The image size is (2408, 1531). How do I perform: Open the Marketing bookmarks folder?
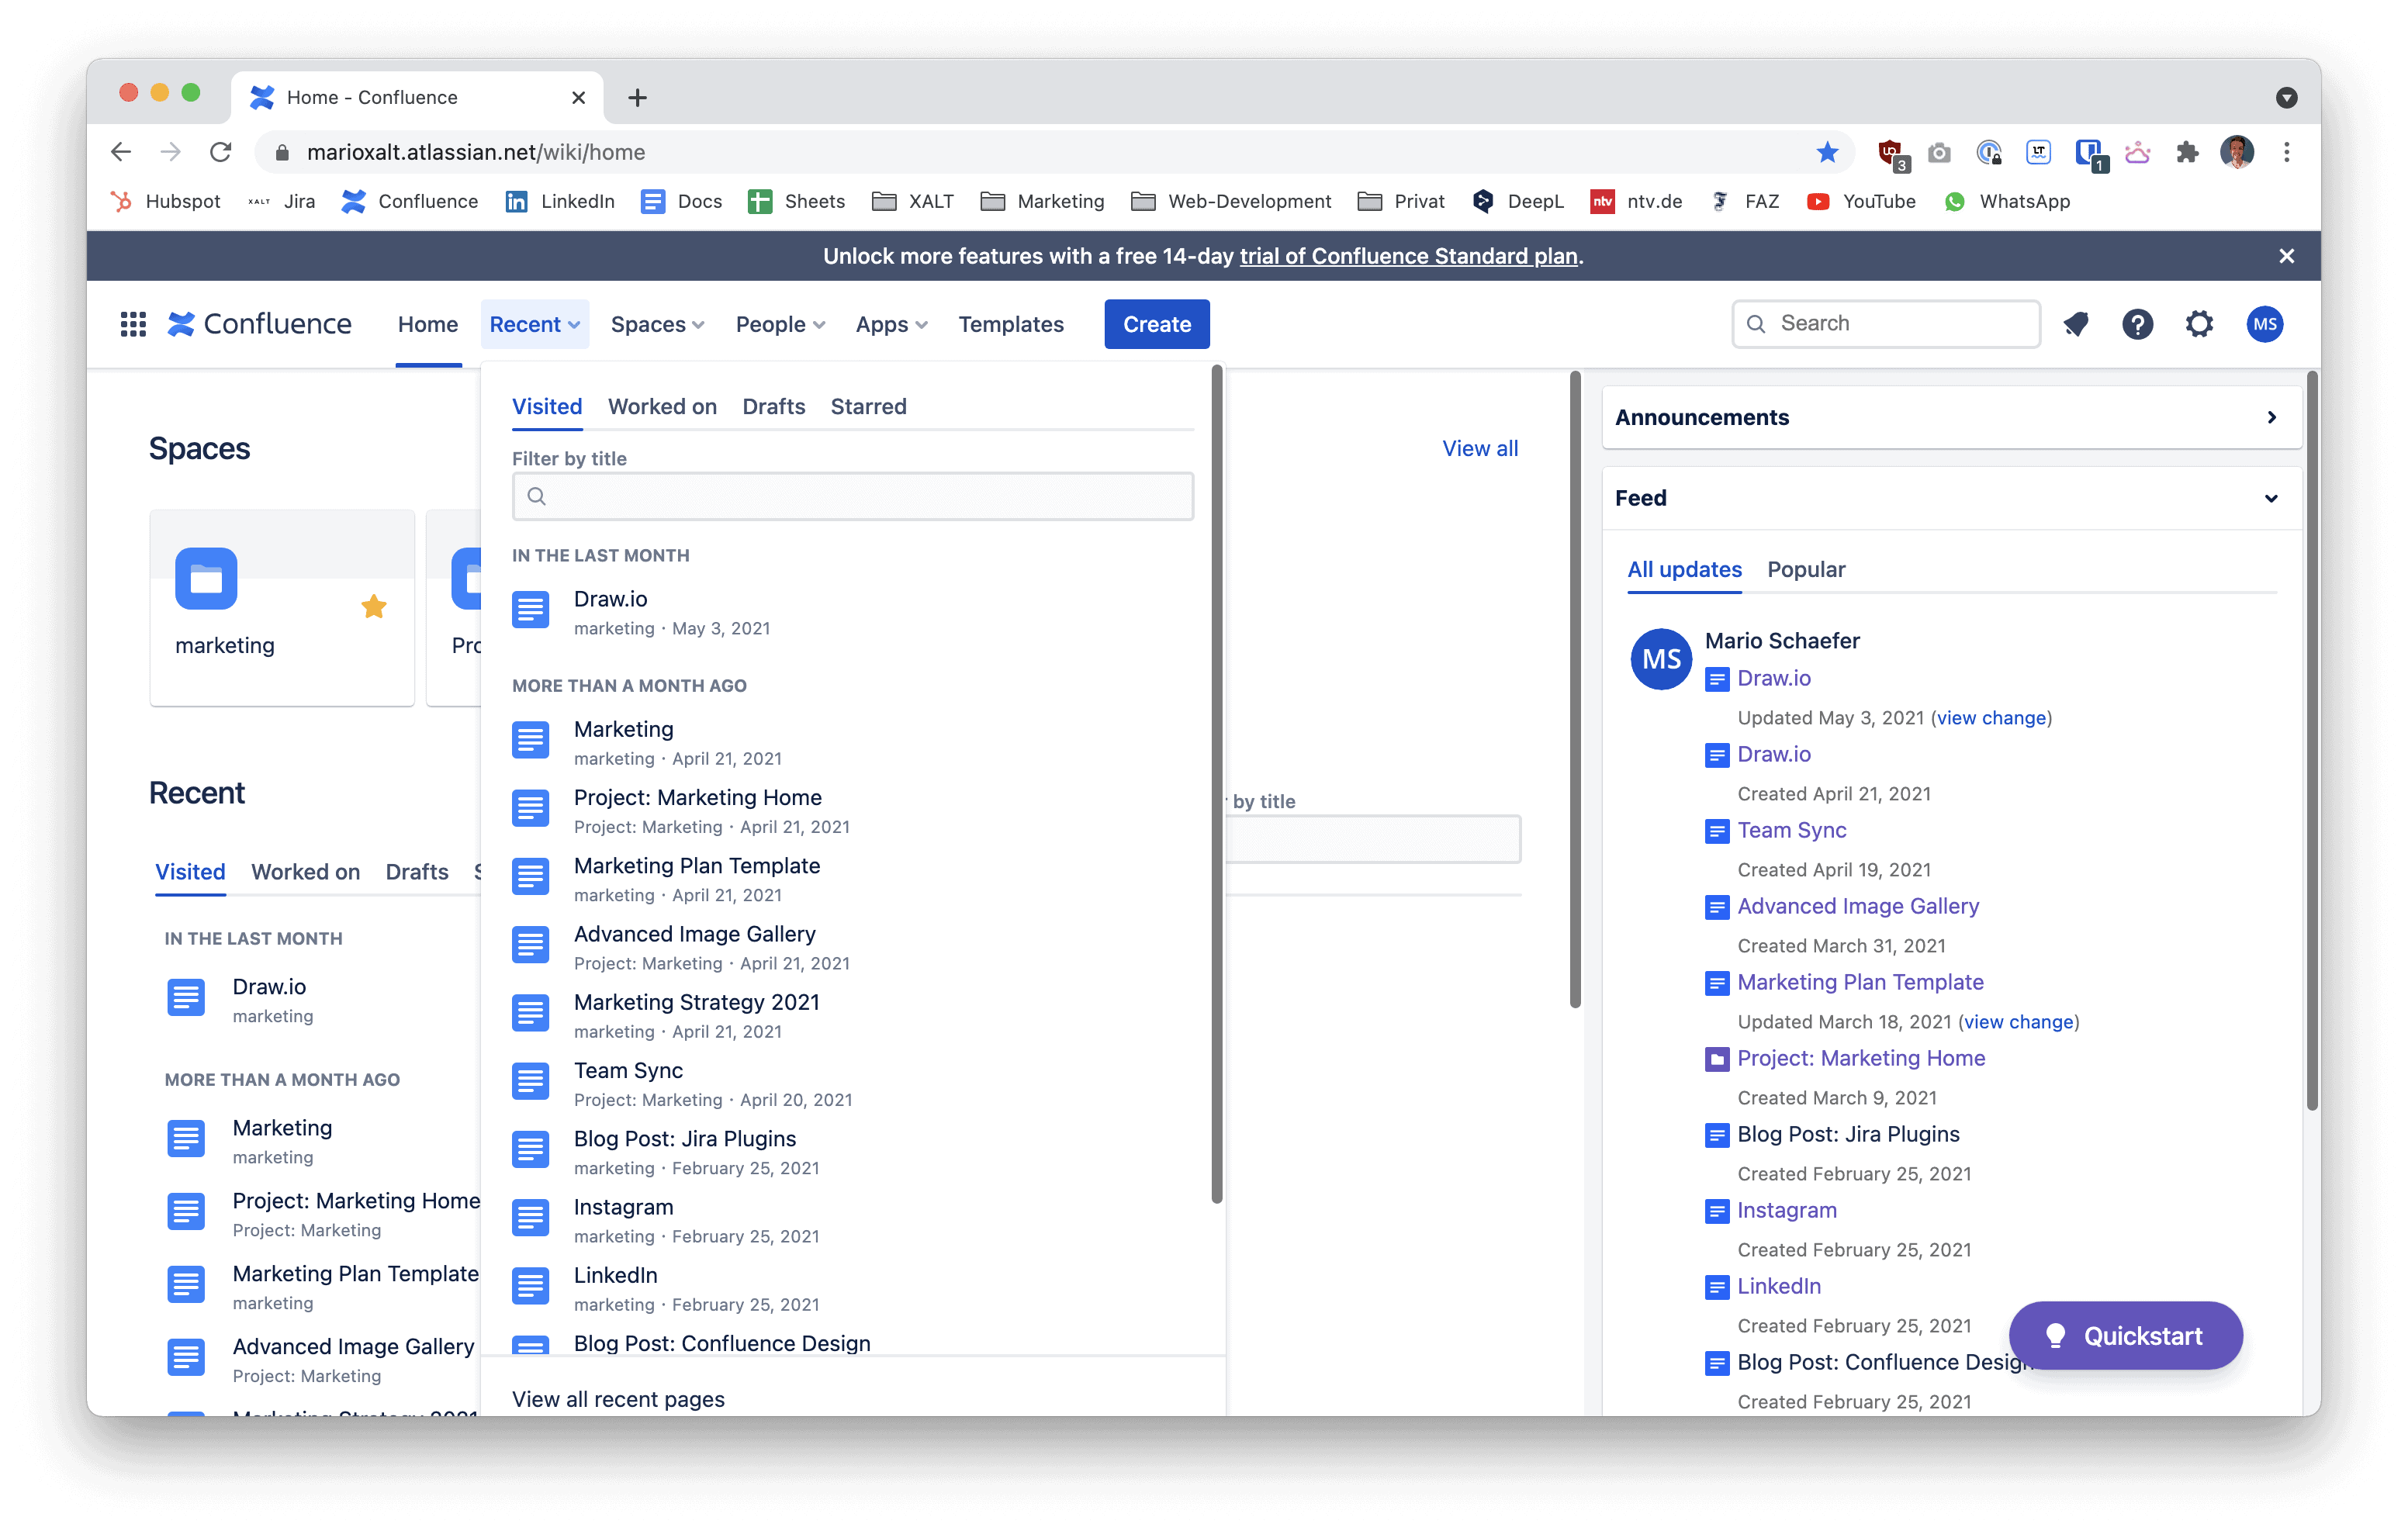pos(1043,201)
